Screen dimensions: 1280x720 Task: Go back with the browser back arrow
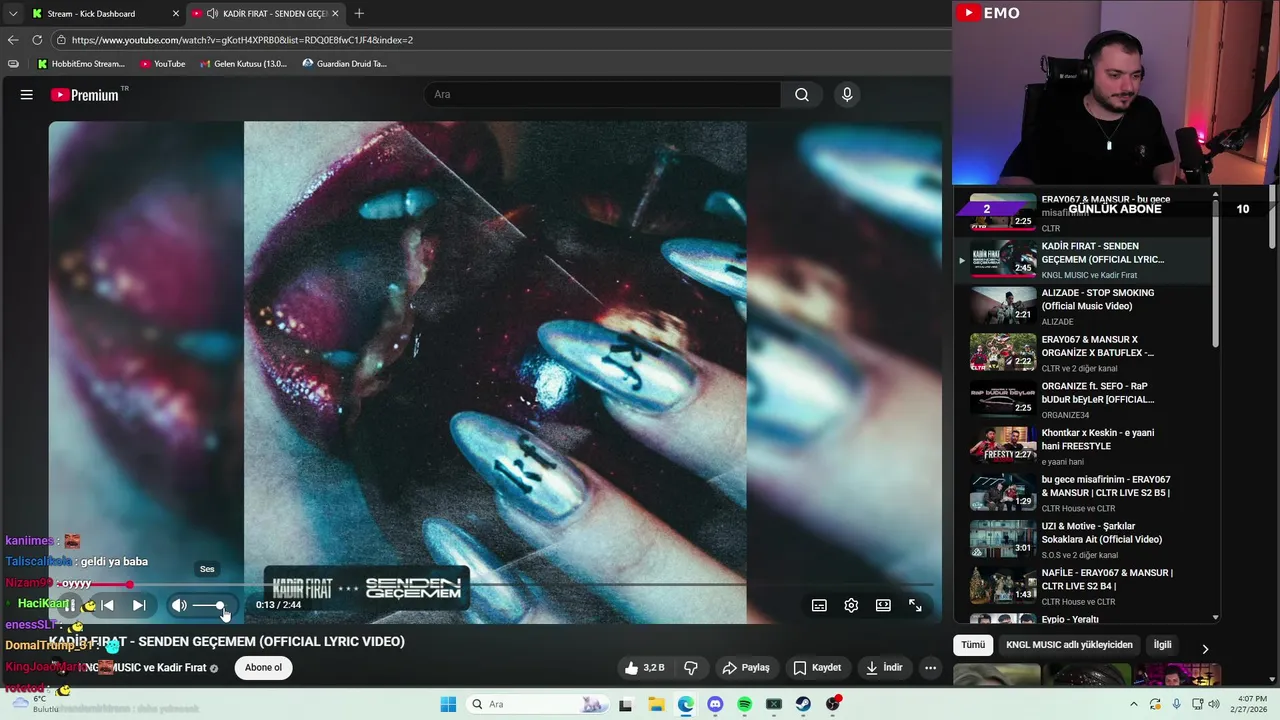(13, 40)
